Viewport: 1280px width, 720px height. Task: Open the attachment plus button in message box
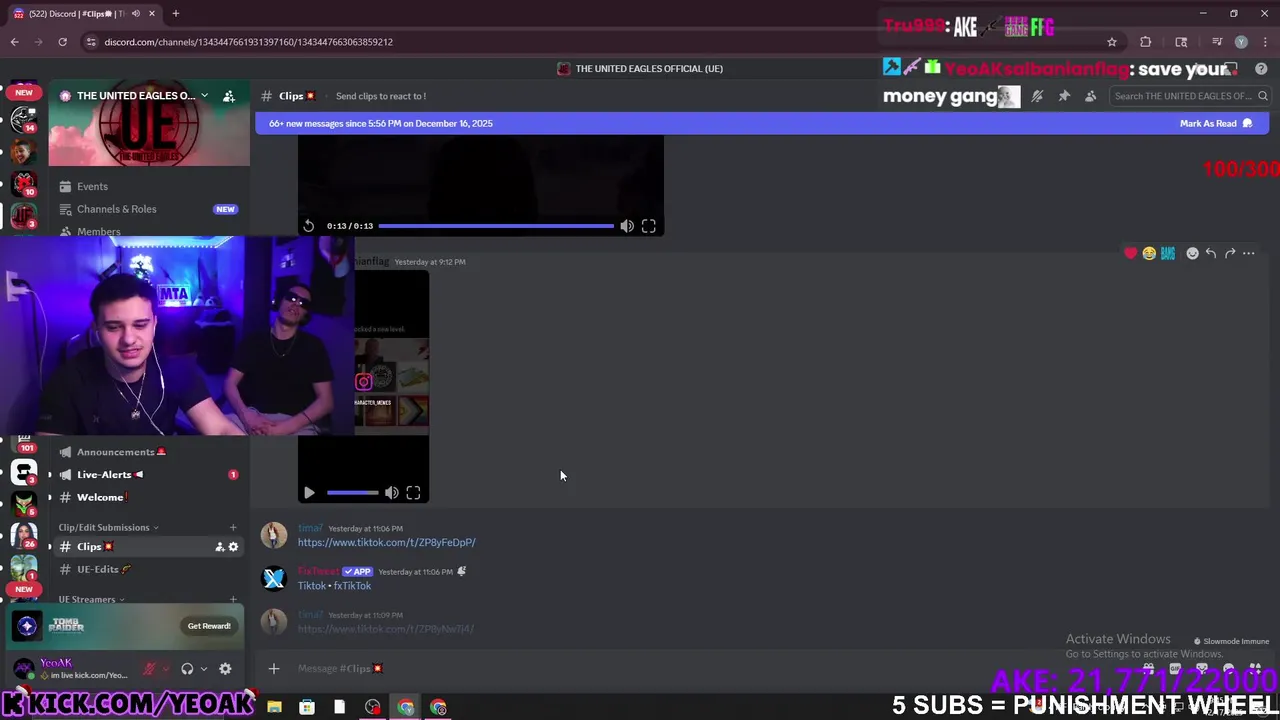[x=274, y=669]
